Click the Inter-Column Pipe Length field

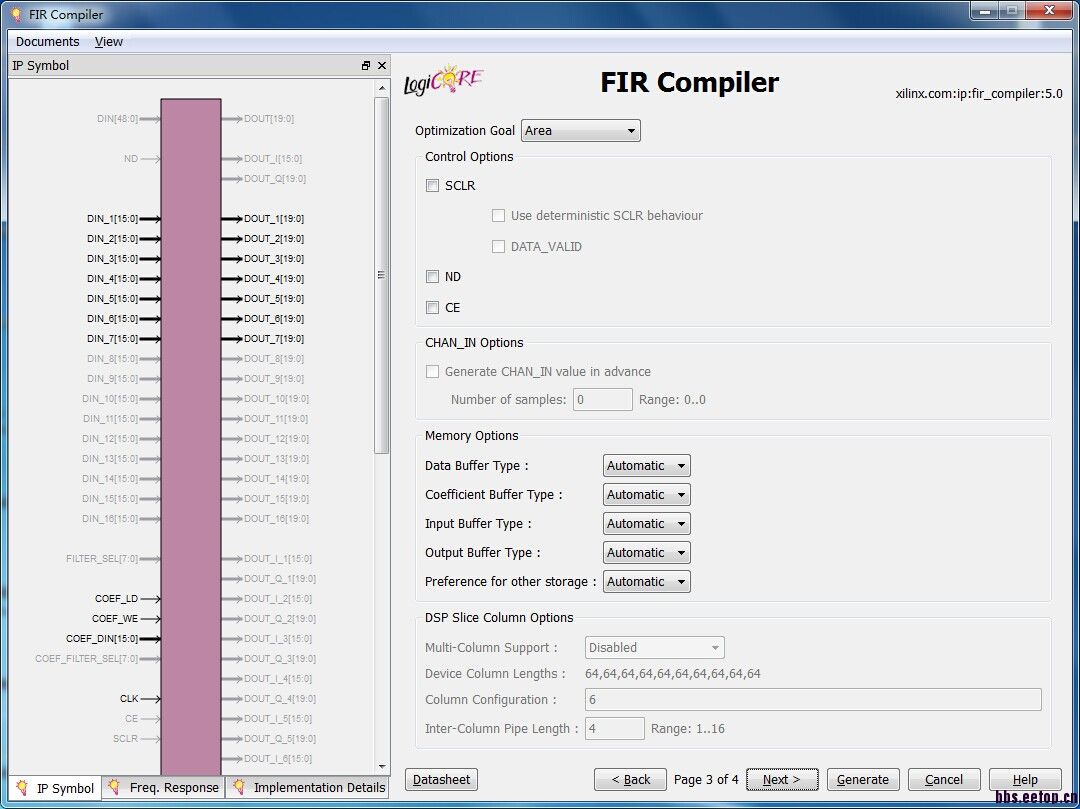pyautogui.click(x=614, y=728)
